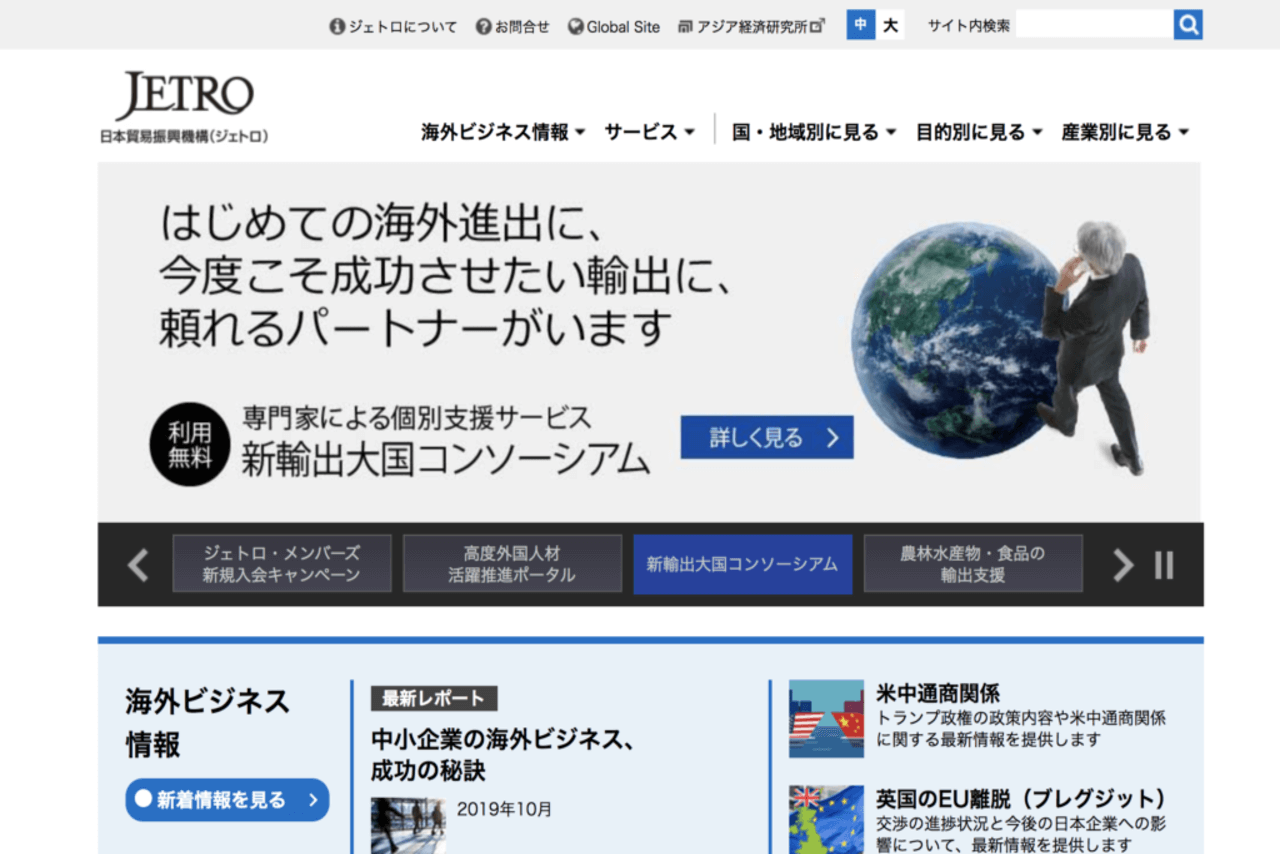The height and width of the screenshot is (854, 1280).
Task: Select medium font size 中
Action: click(861, 25)
